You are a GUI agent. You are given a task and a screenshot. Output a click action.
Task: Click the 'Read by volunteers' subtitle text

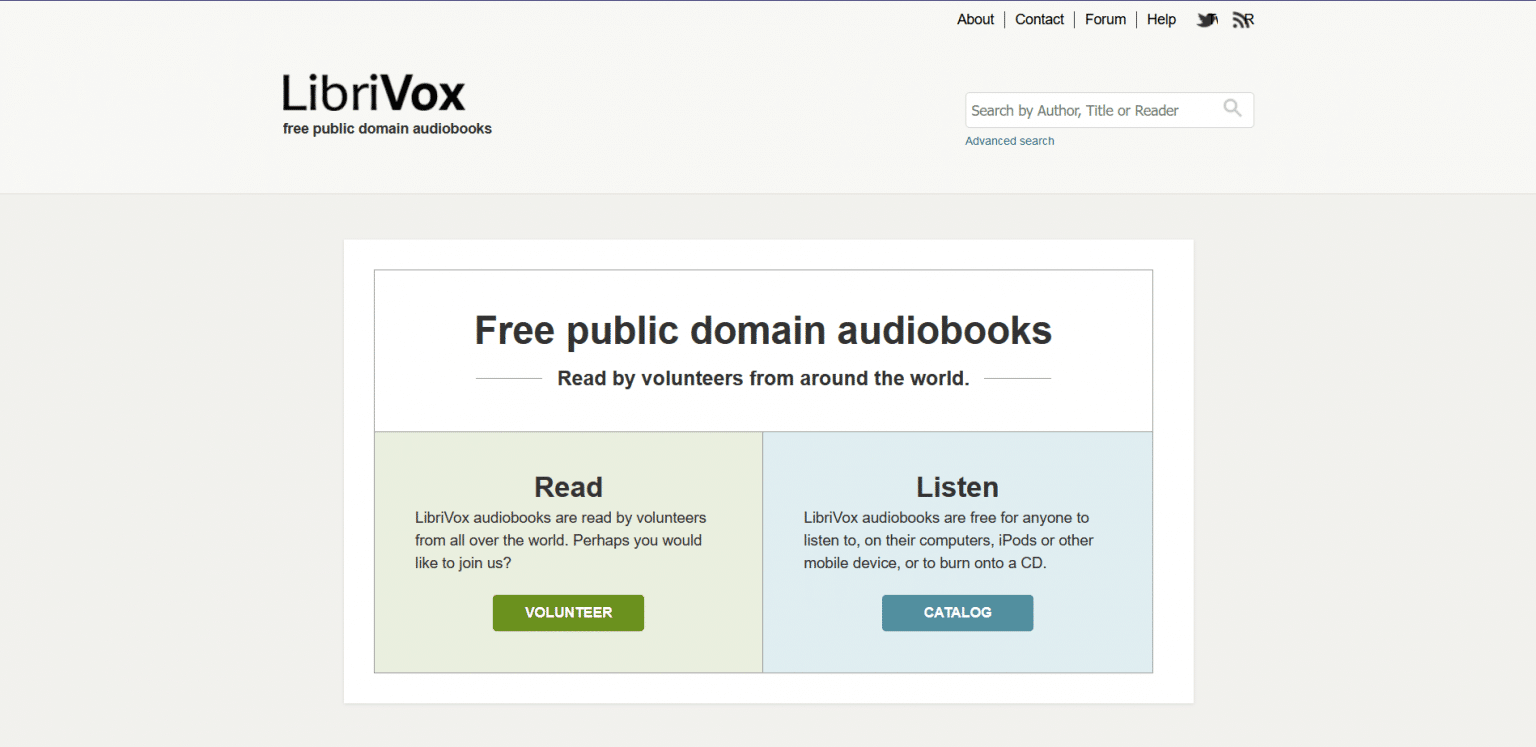tap(763, 378)
